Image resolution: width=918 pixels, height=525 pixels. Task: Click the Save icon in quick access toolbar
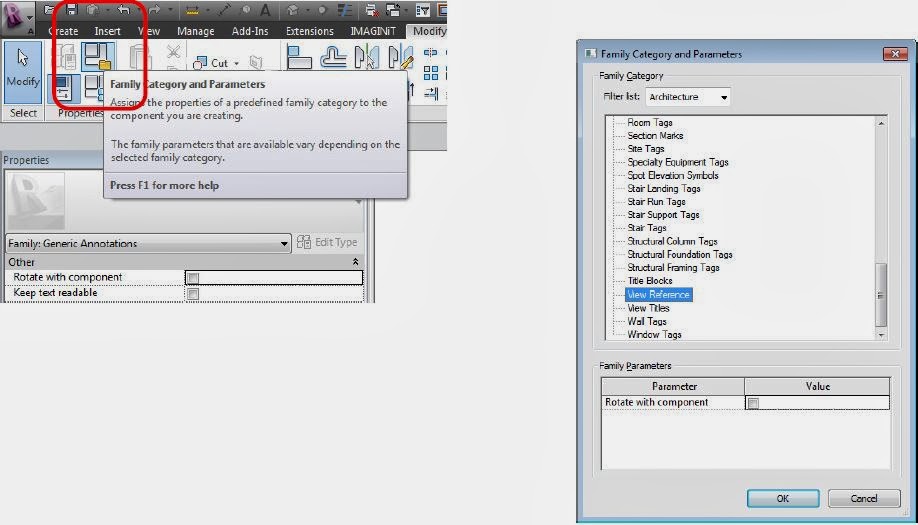(71, 9)
